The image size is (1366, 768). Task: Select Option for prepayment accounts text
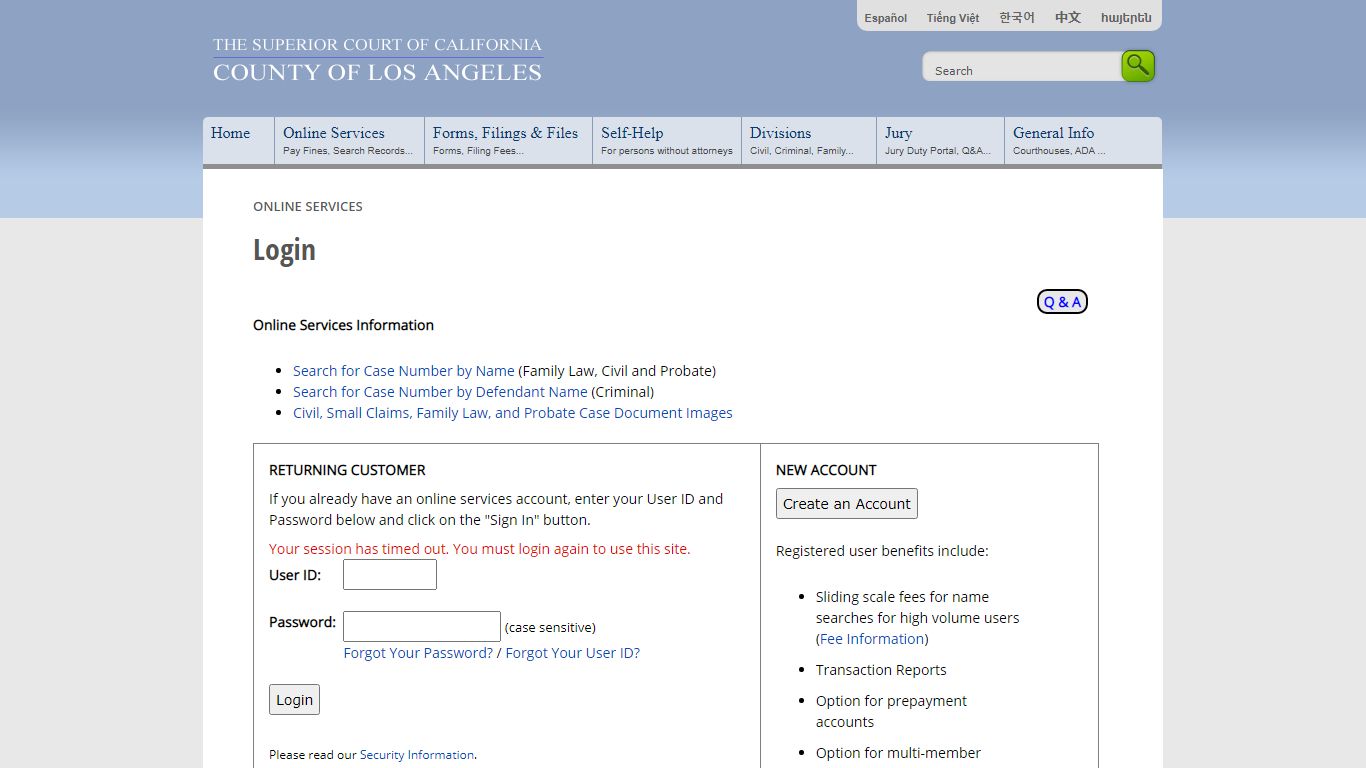coord(891,712)
